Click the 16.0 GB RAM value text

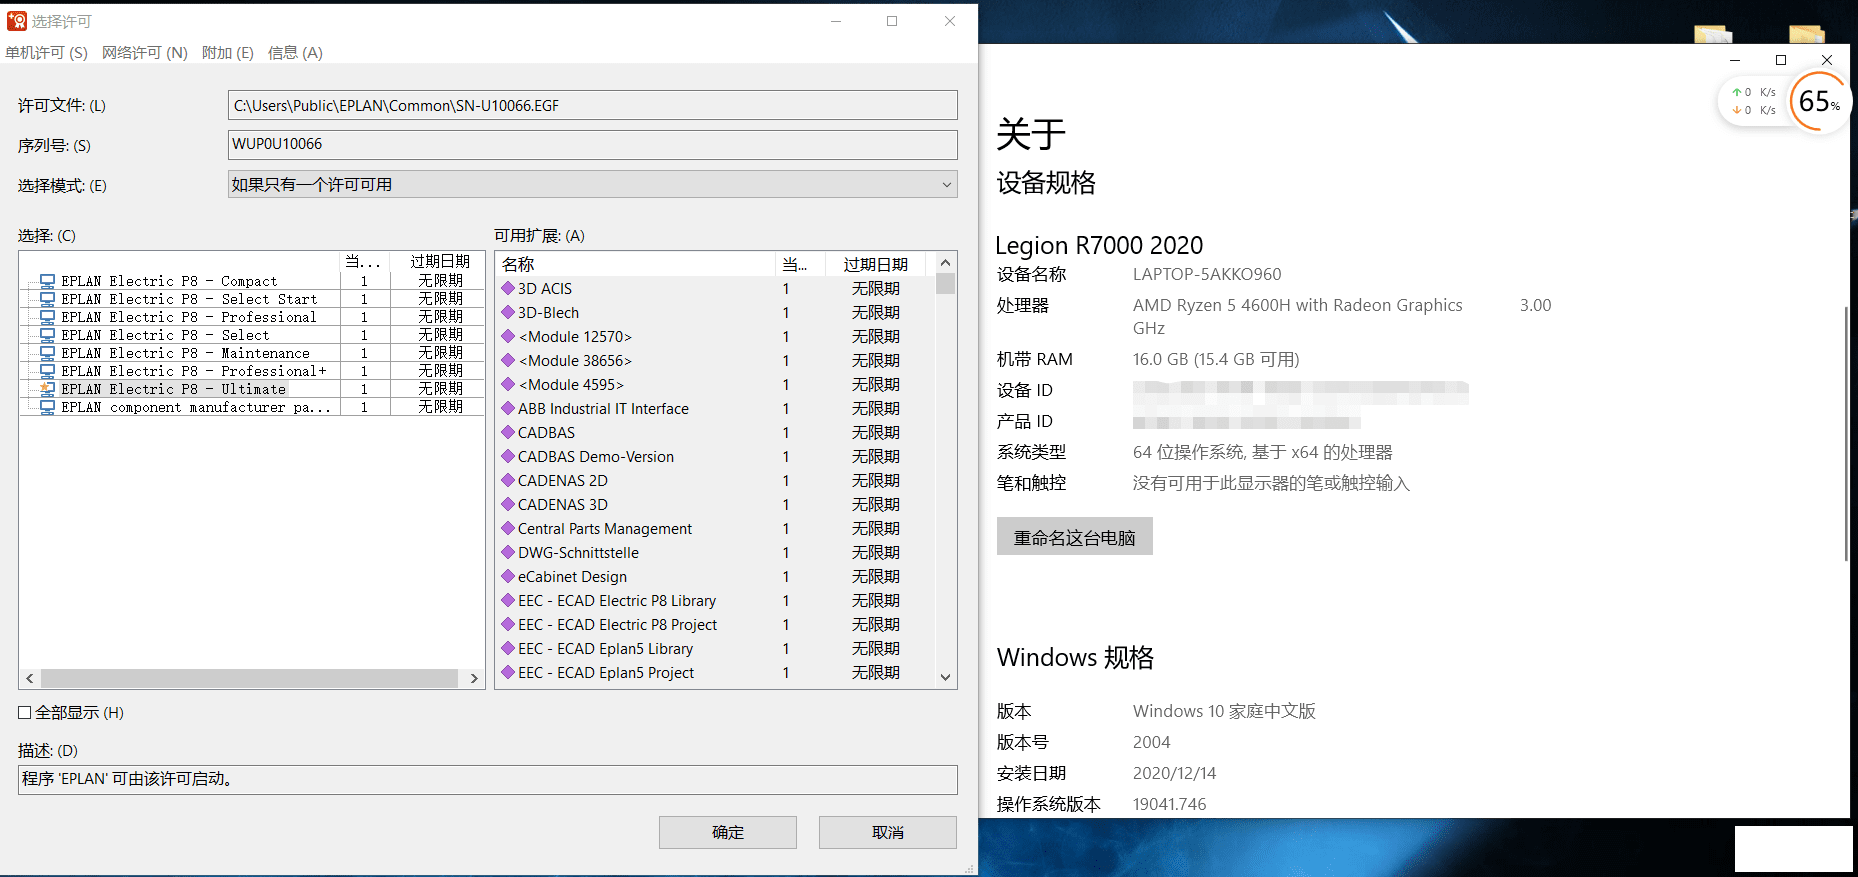click(x=1216, y=359)
